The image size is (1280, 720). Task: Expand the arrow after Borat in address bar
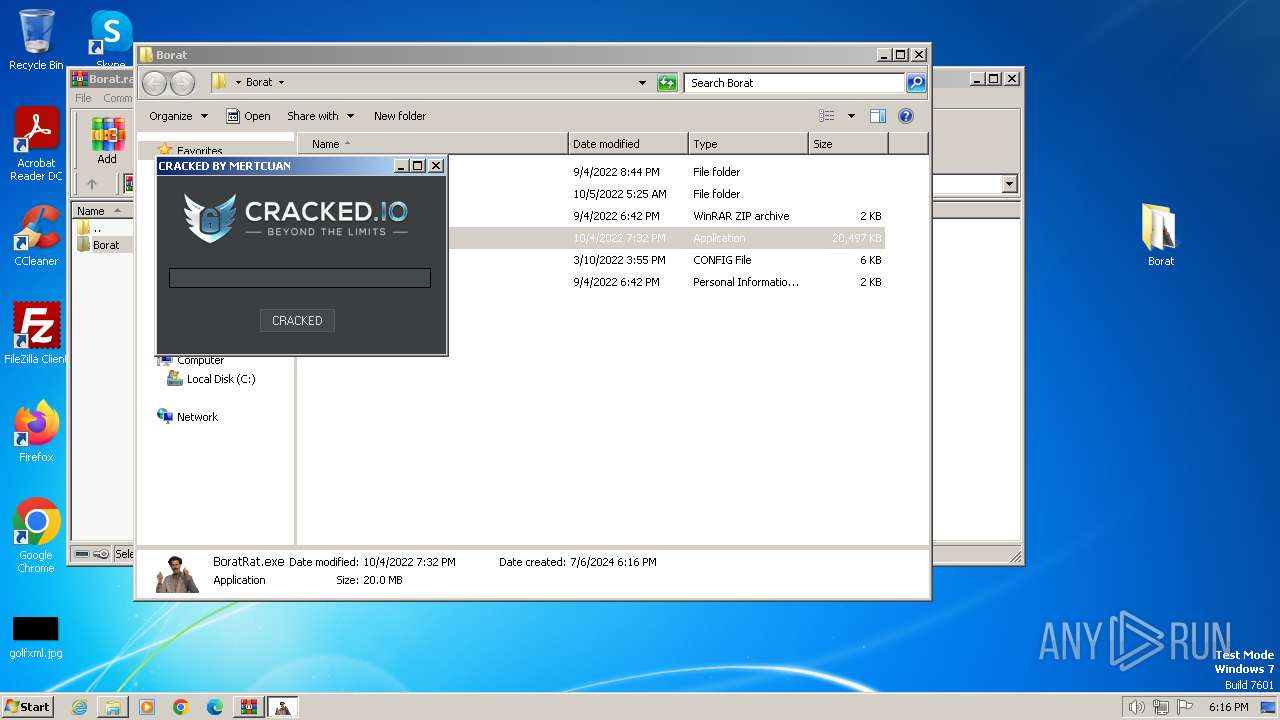pyautogui.click(x=281, y=83)
